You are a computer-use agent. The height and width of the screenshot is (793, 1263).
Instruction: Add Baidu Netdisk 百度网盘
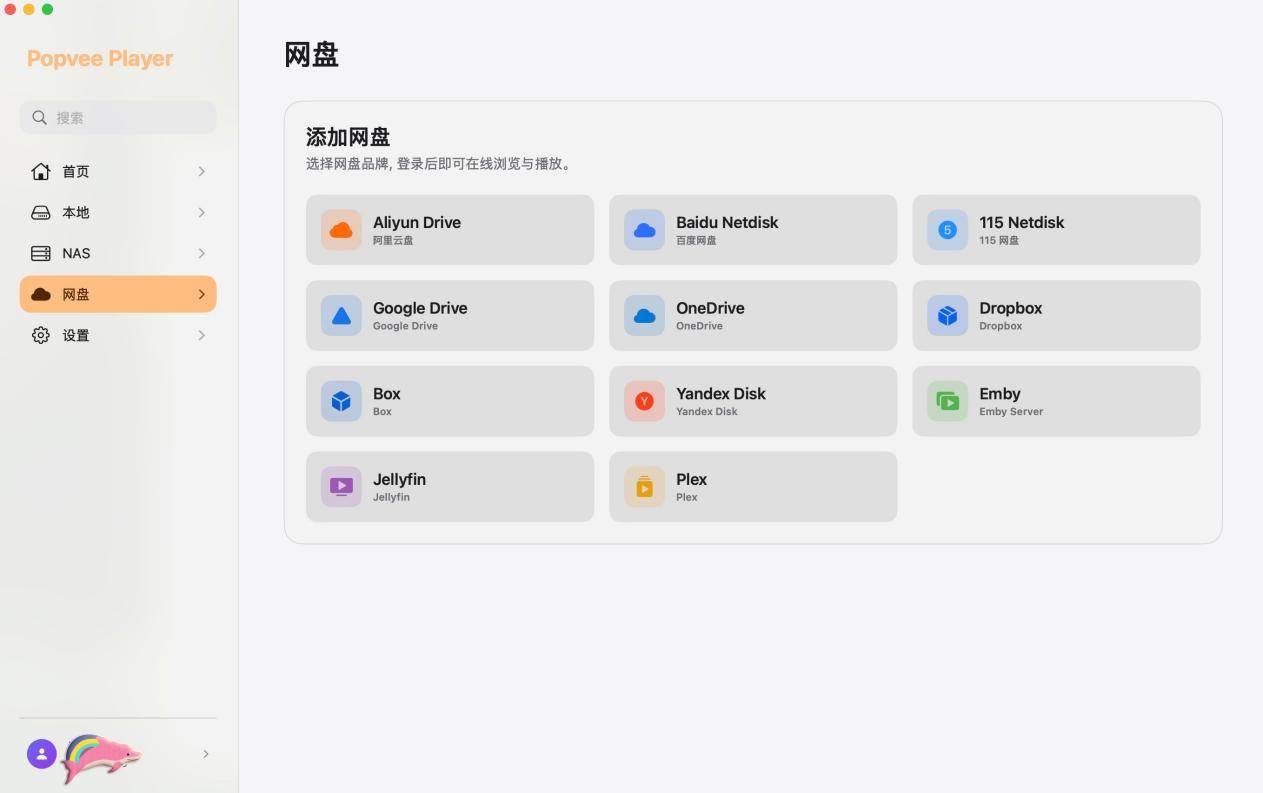(x=753, y=230)
